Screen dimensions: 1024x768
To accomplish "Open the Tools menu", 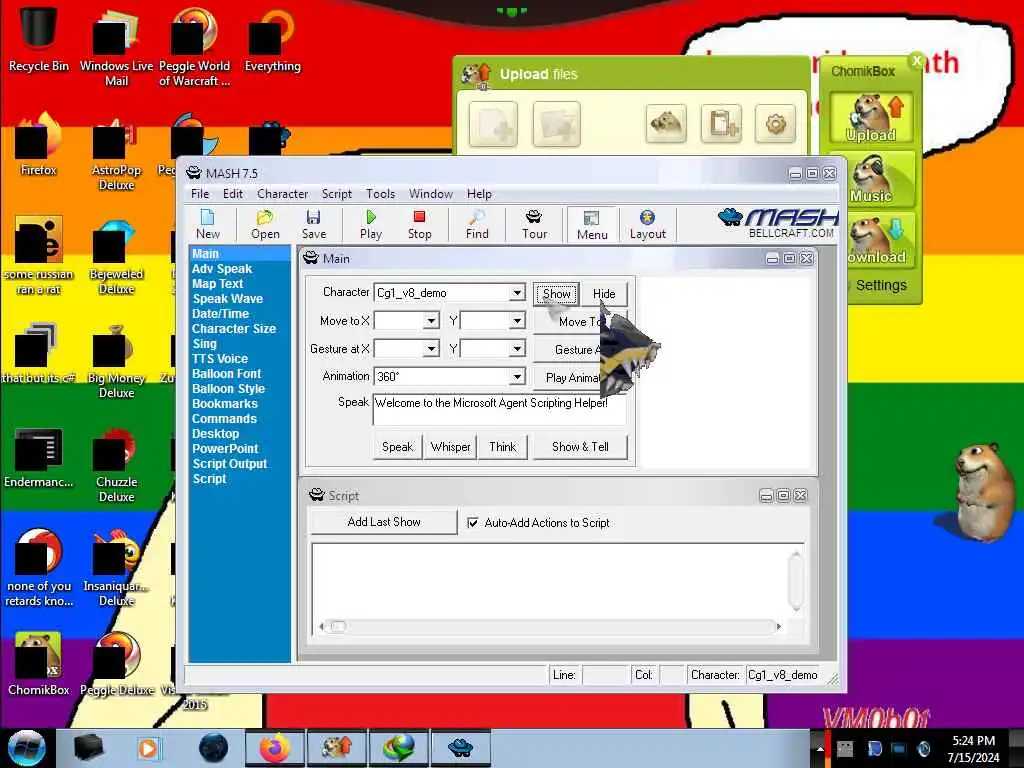I will tap(380, 194).
